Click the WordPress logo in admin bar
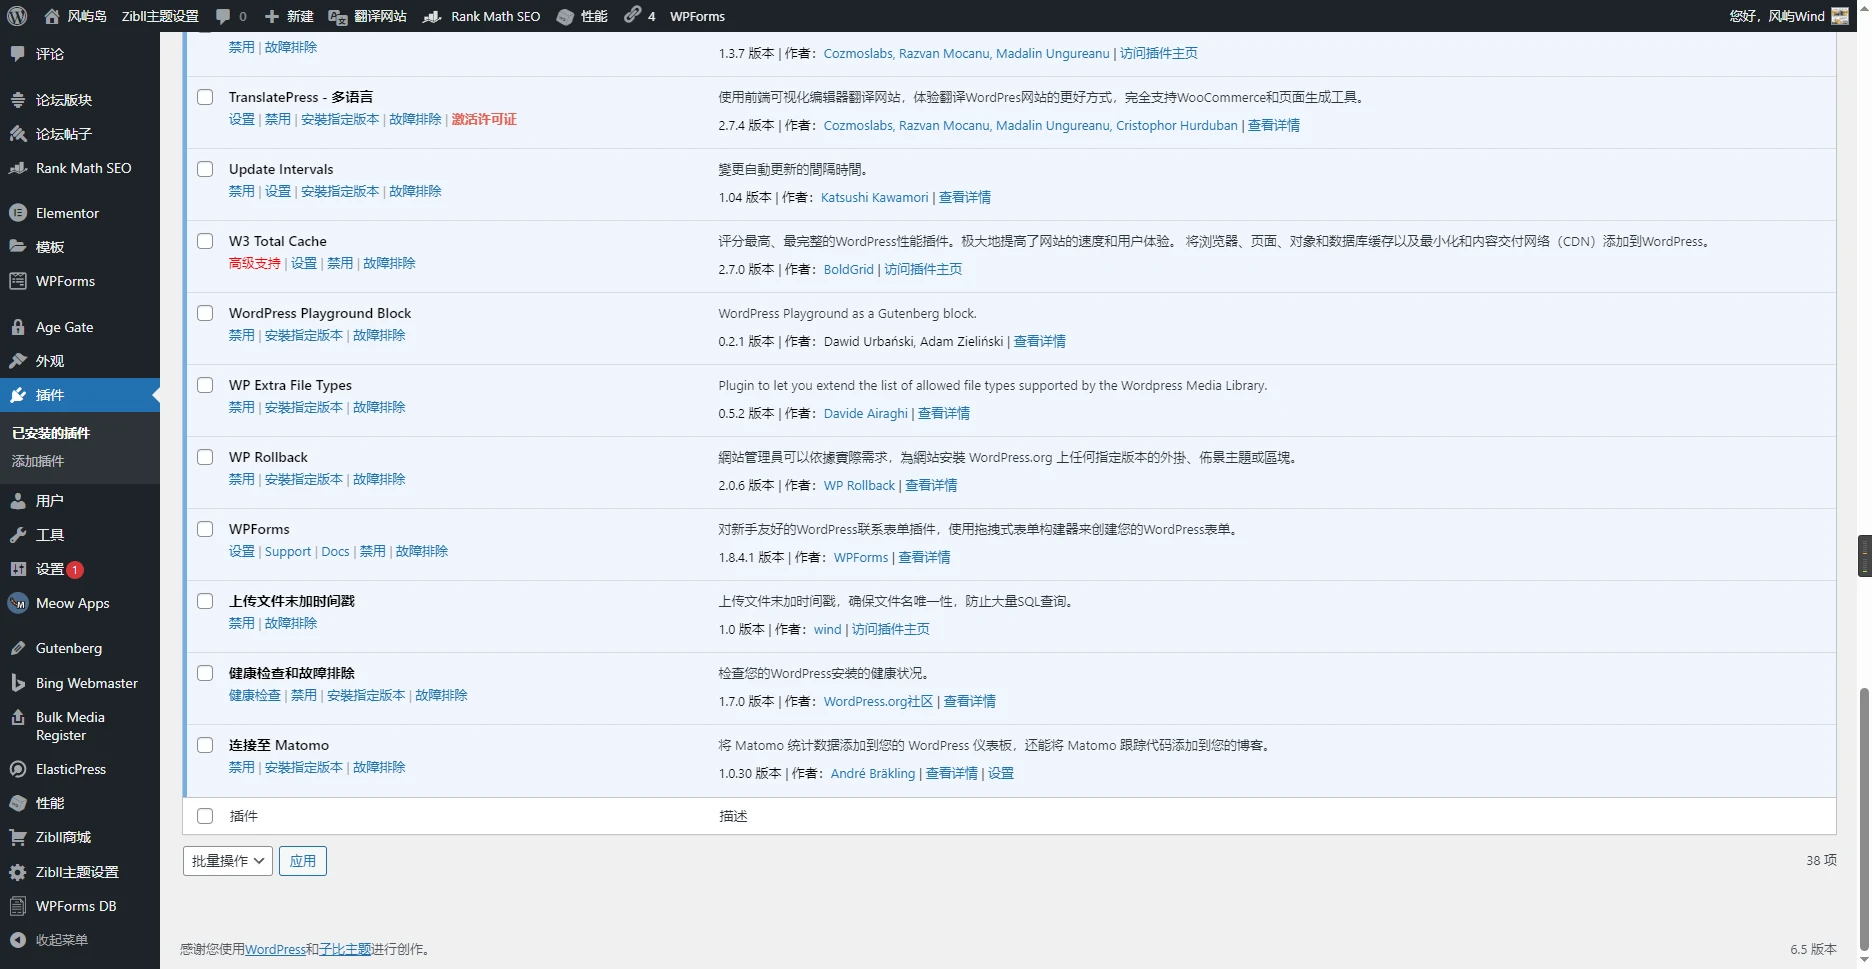The width and height of the screenshot is (1872, 969). tap(17, 16)
